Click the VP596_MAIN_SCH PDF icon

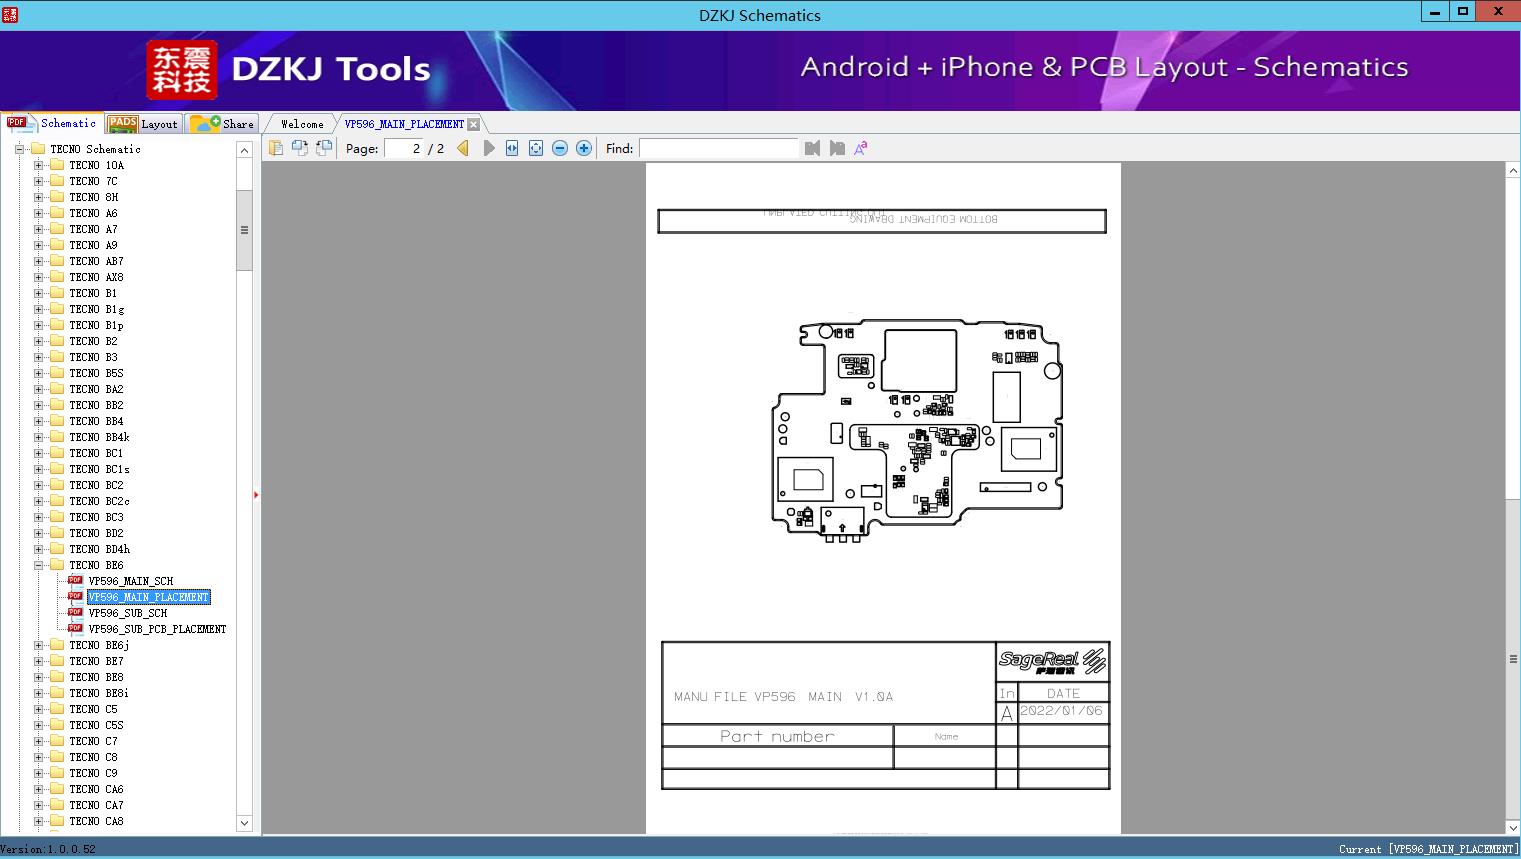click(75, 580)
